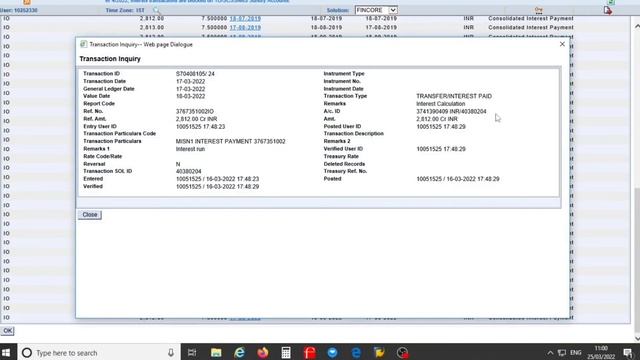Viewport: 640px width, 360px height.
Task: Open the taskbar clock showing 11:00
Action: click(x=601, y=353)
